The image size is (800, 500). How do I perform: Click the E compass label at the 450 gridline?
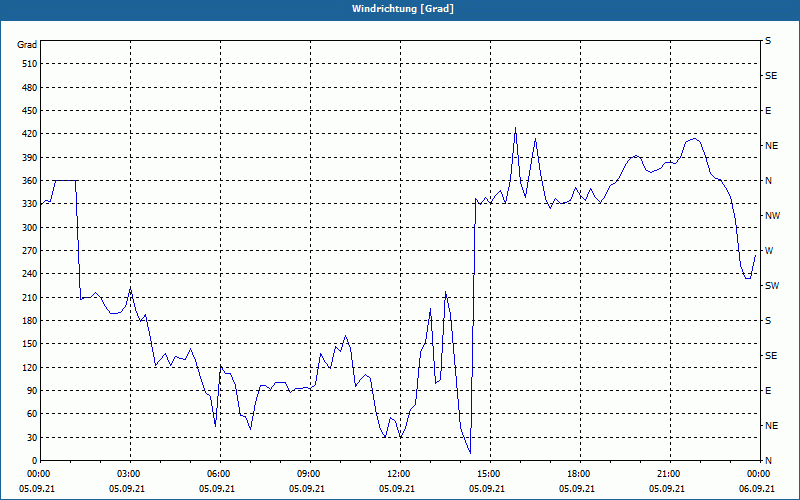pyautogui.click(x=768, y=111)
